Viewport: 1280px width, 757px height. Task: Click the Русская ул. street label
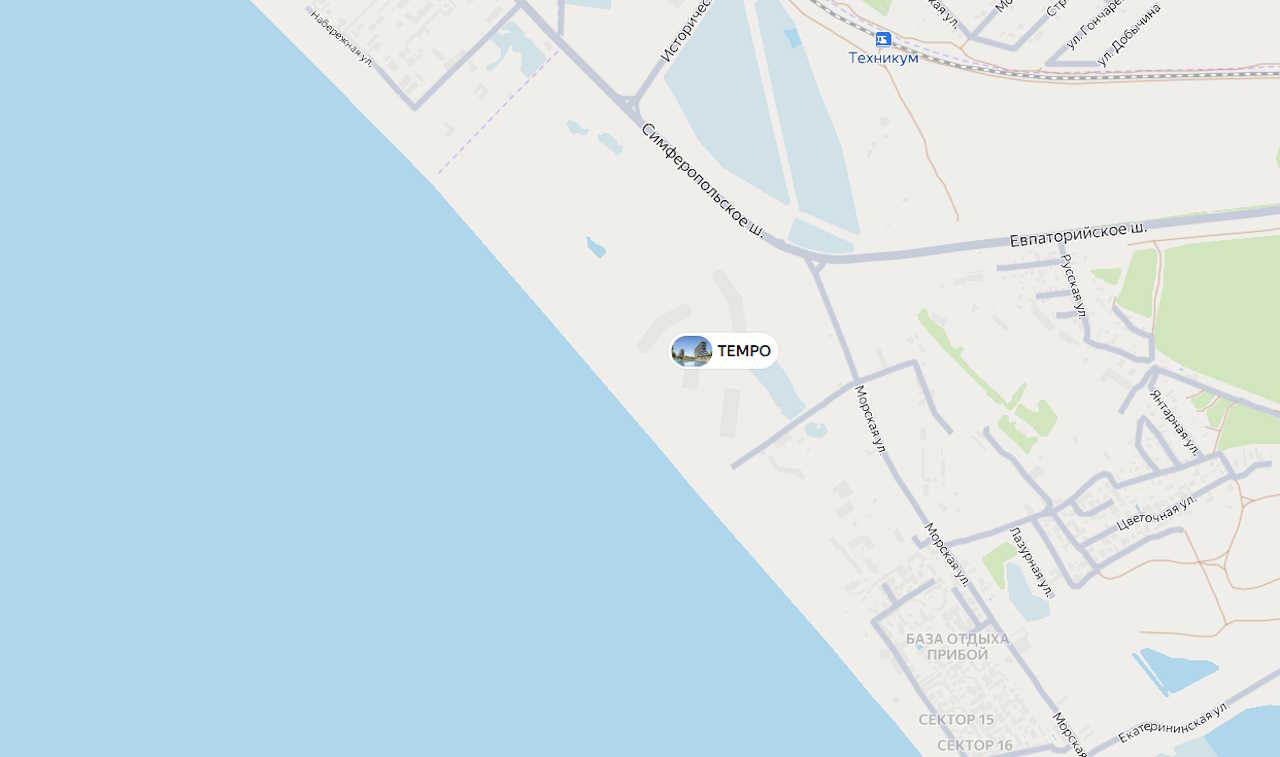[1073, 285]
